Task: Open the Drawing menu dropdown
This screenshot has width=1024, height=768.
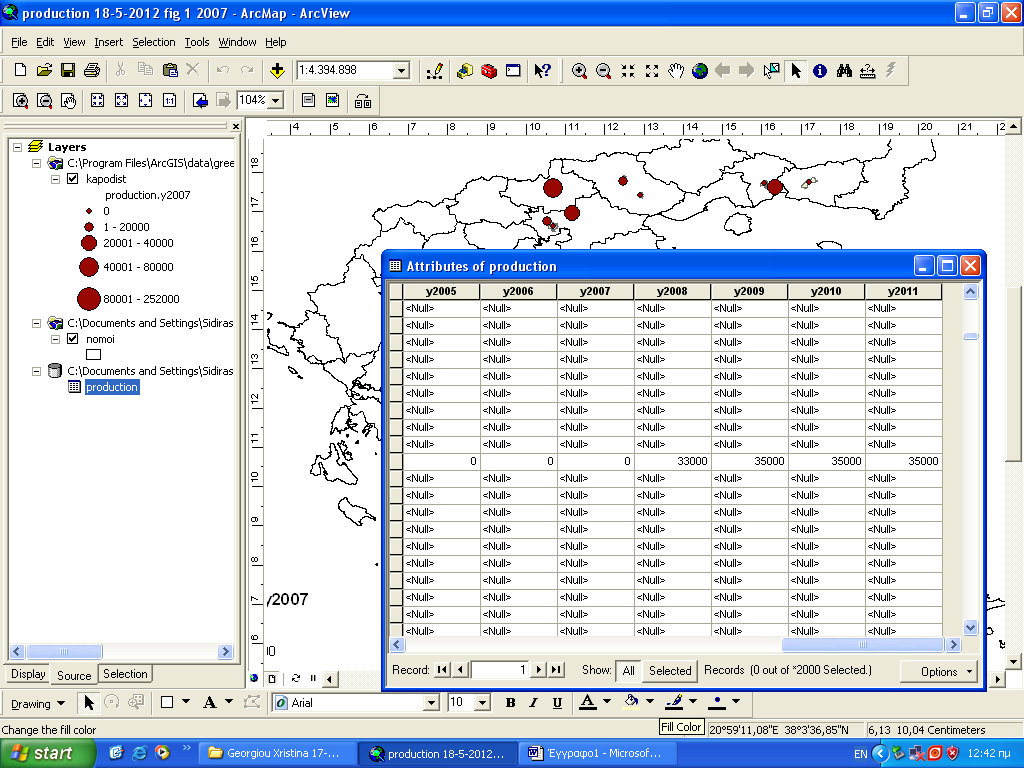Action: pyautogui.click(x=38, y=703)
